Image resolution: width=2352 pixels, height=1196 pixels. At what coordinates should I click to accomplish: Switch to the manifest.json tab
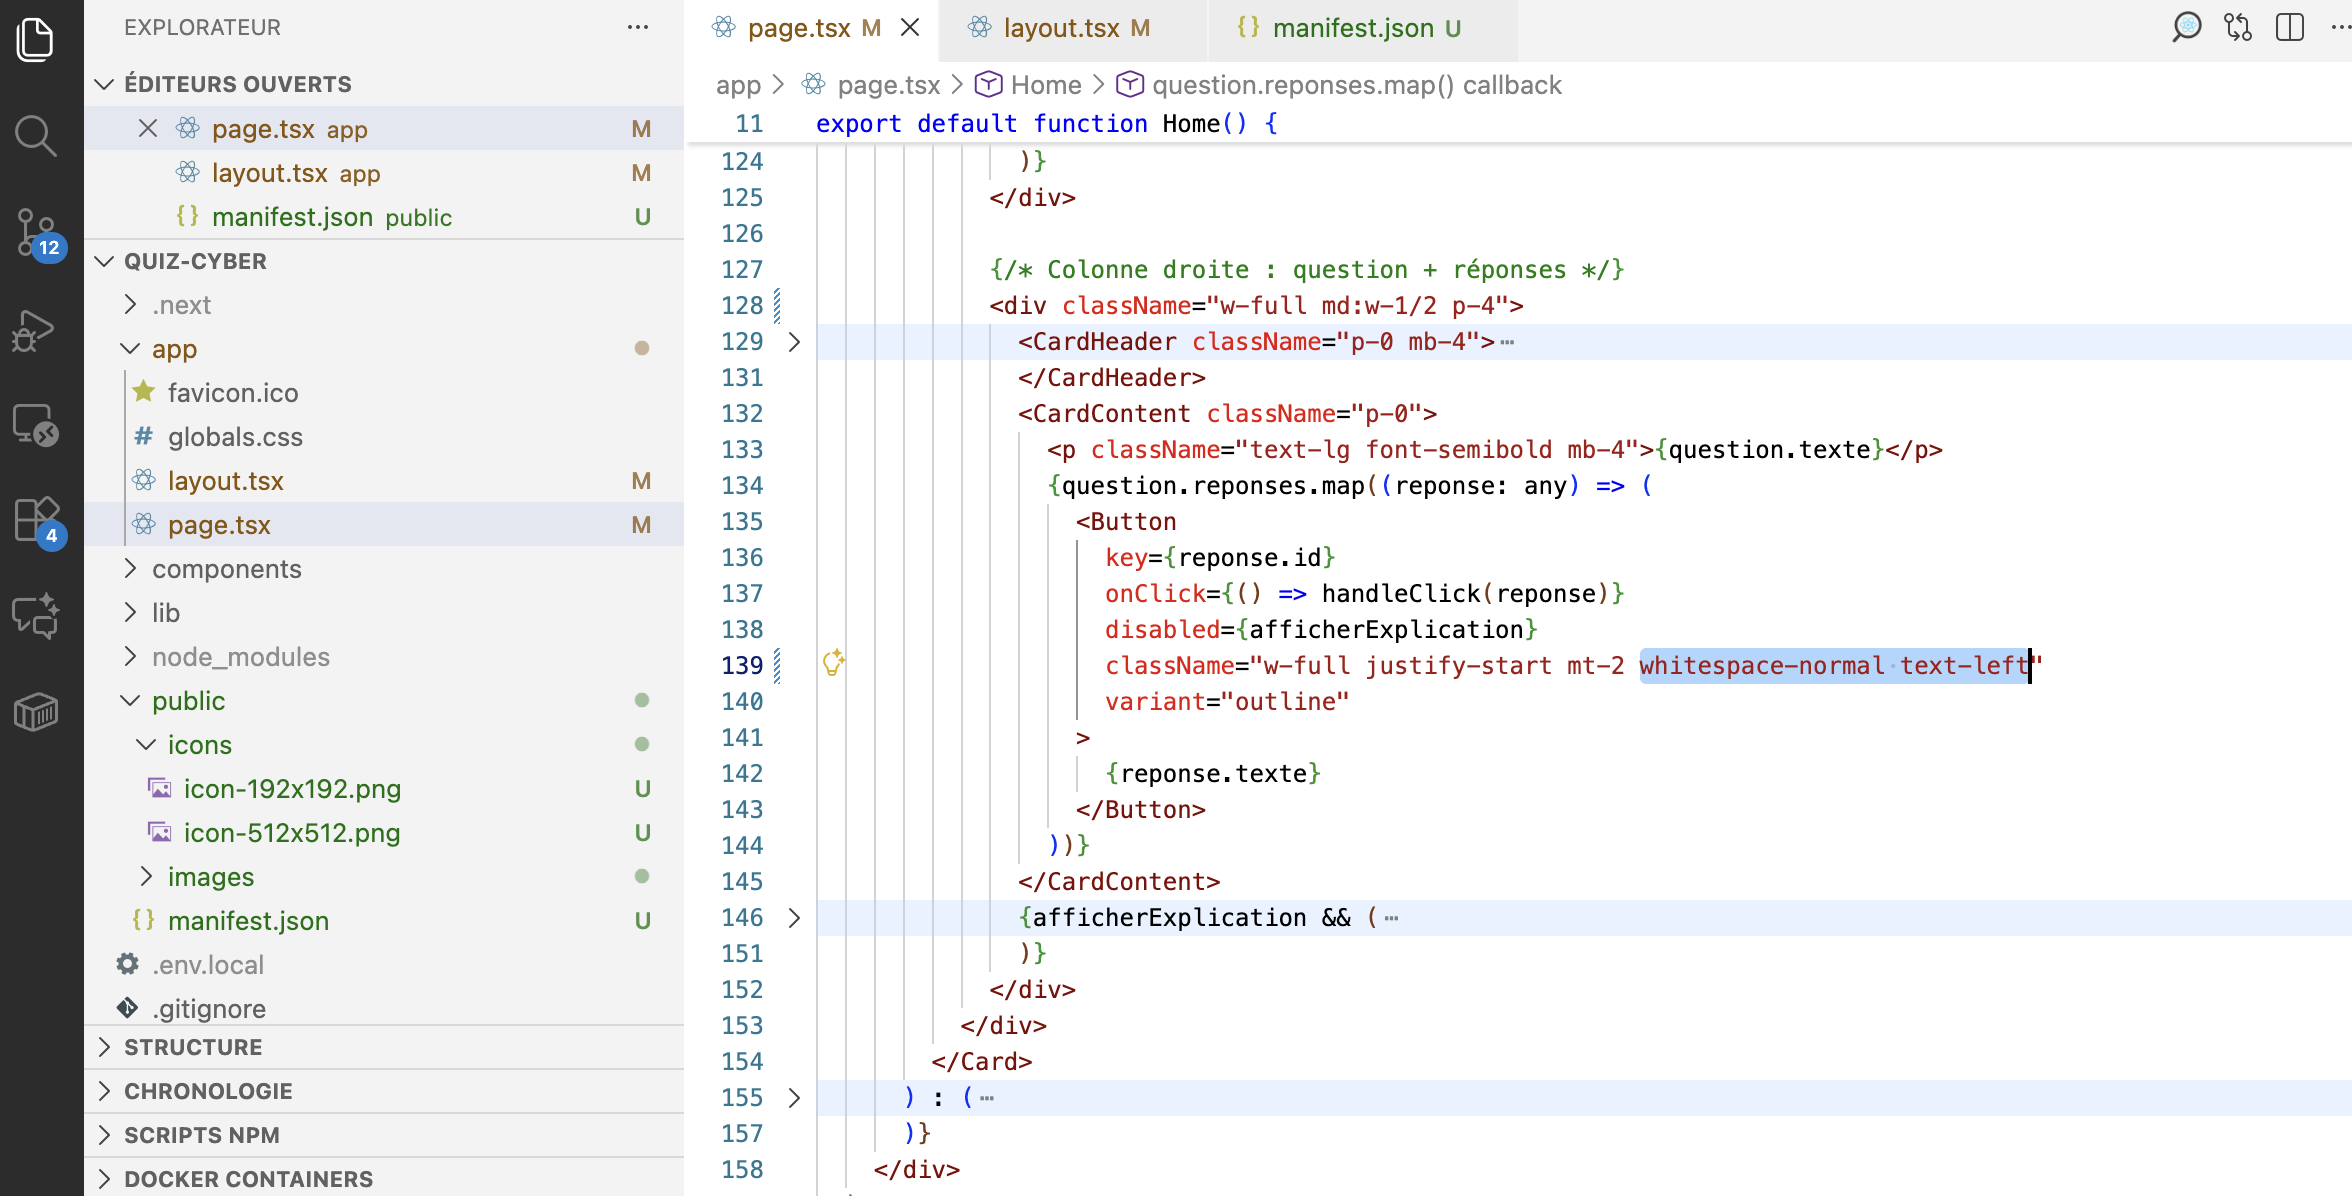click(1352, 28)
